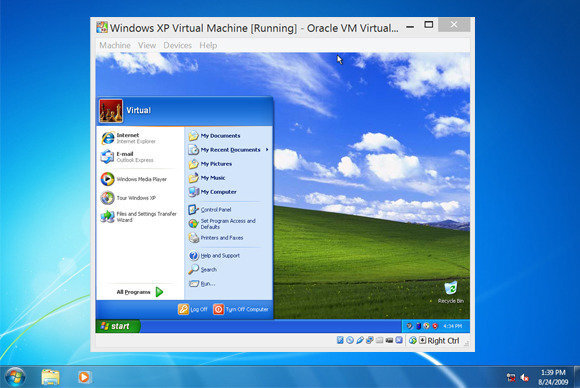Open My Computer from the start menu
This screenshot has height=388, width=580.
point(212,192)
